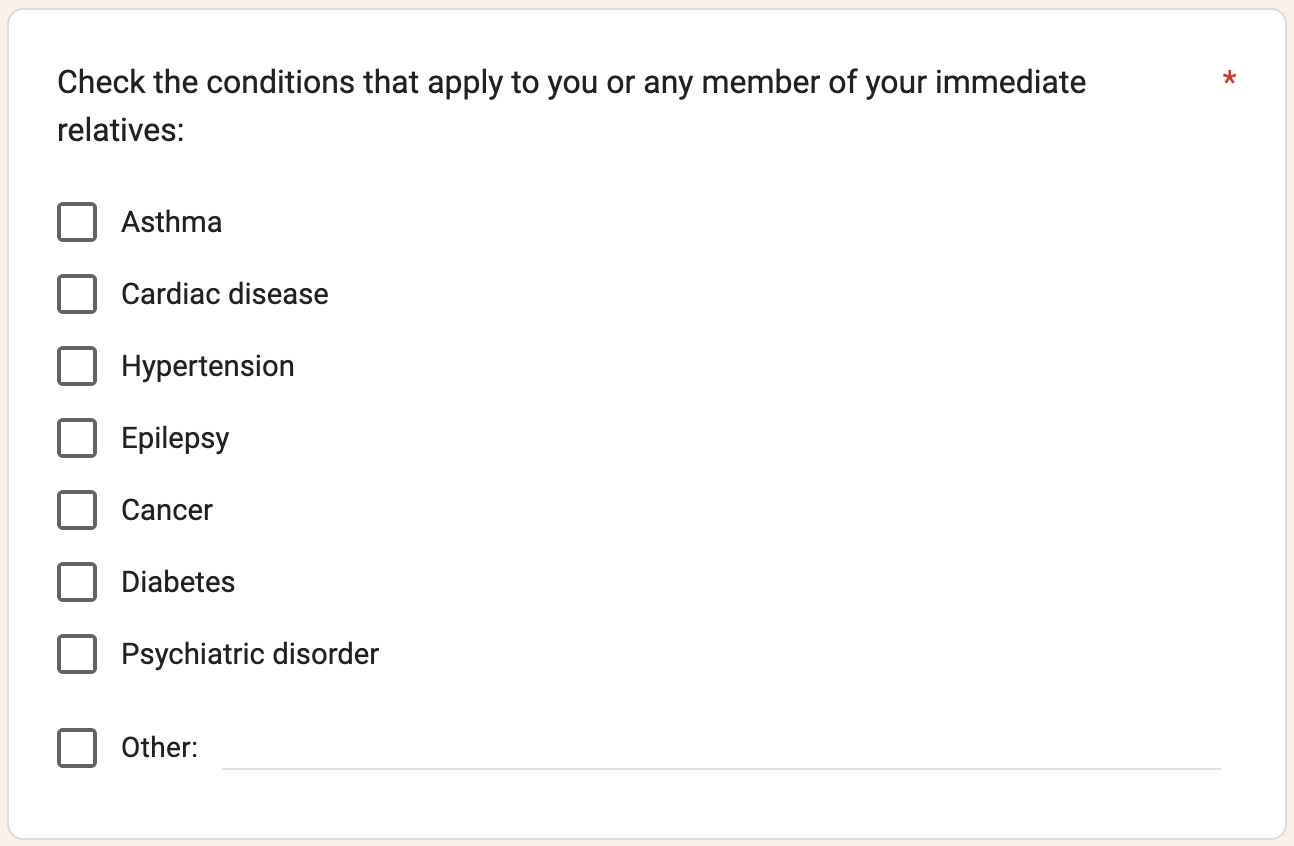This screenshot has height=846, width=1294.
Task: Click the "Epilepsy" label text
Action: pyautogui.click(x=175, y=438)
